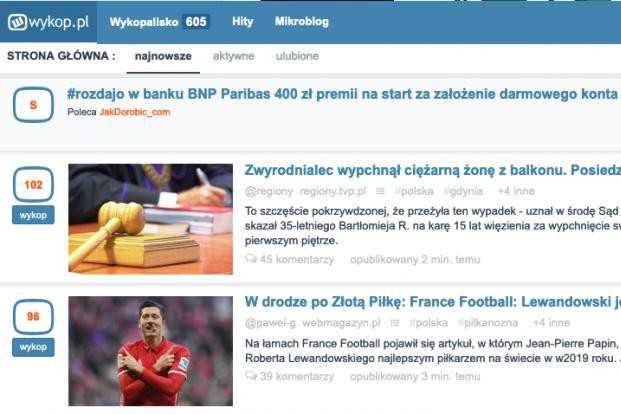Switch to the aktywne tab
Viewport: 621px width, 414px height.
pyautogui.click(x=234, y=56)
